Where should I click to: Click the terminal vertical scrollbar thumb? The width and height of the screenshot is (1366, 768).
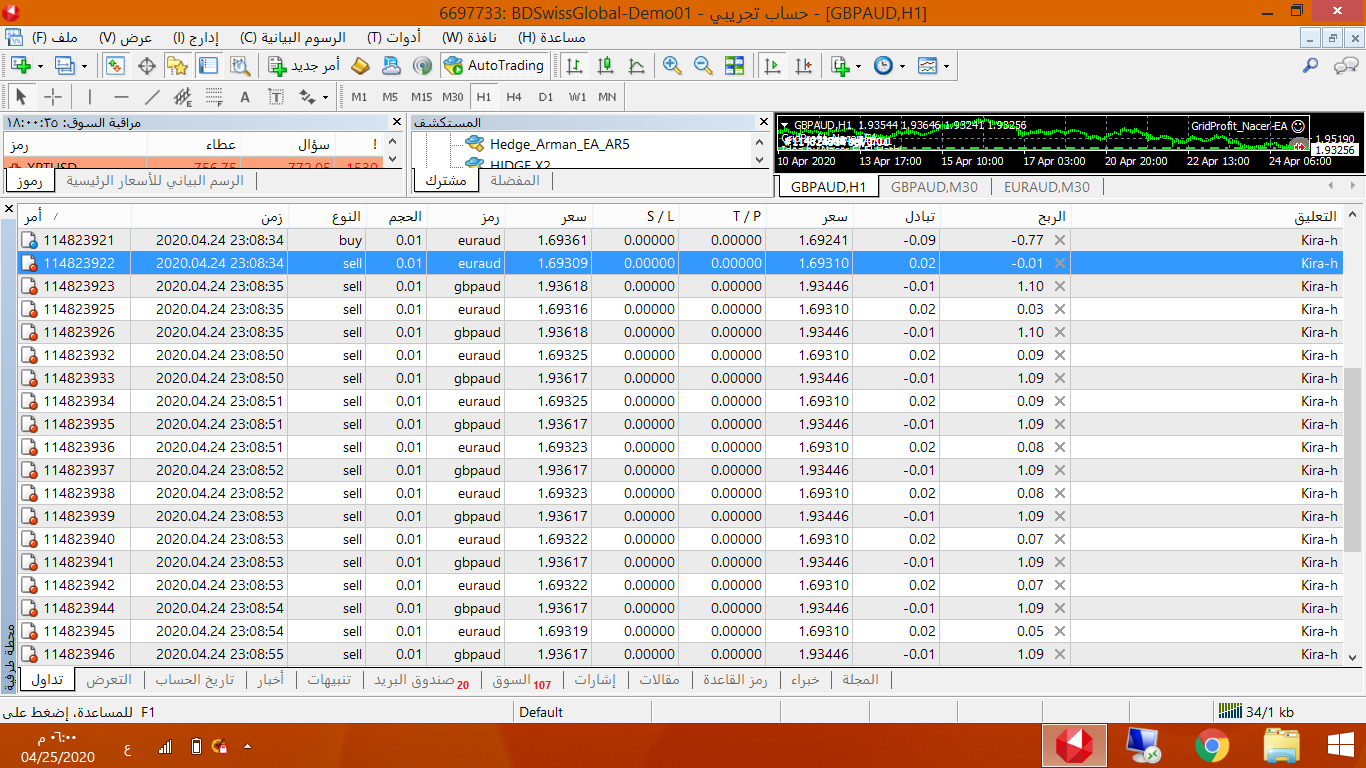click(x=1353, y=458)
